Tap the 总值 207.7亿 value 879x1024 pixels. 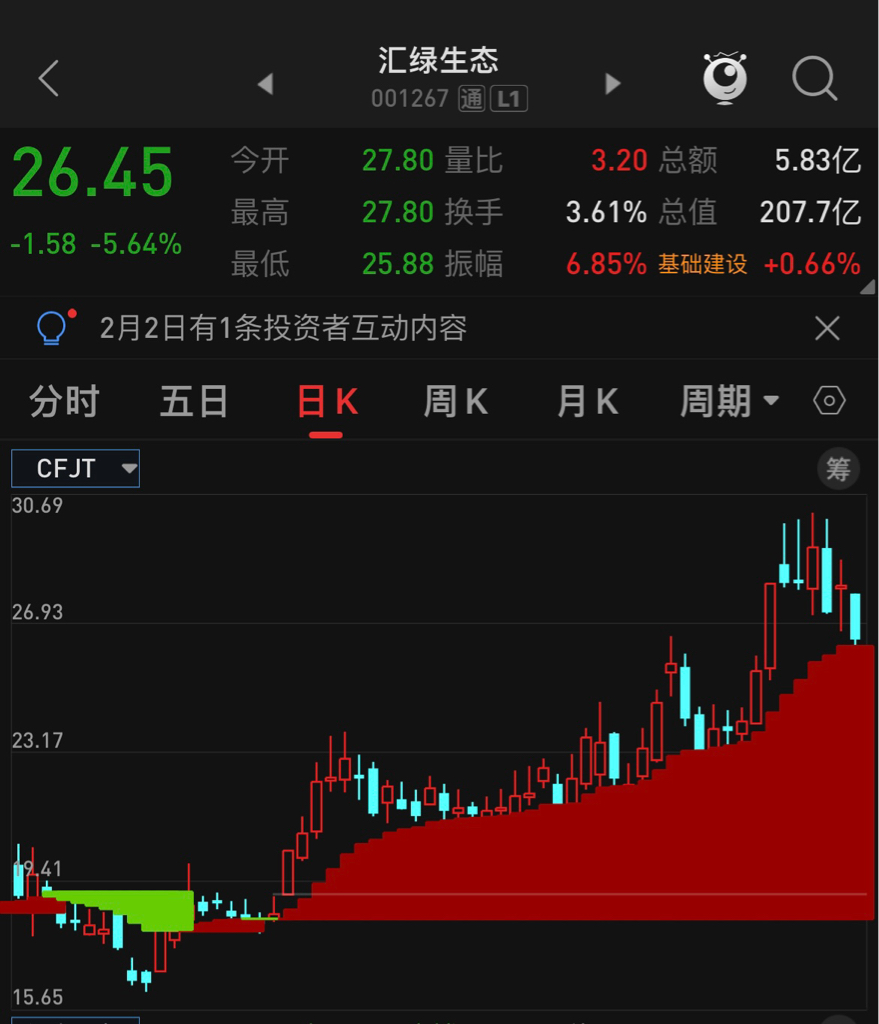[x=810, y=212]
